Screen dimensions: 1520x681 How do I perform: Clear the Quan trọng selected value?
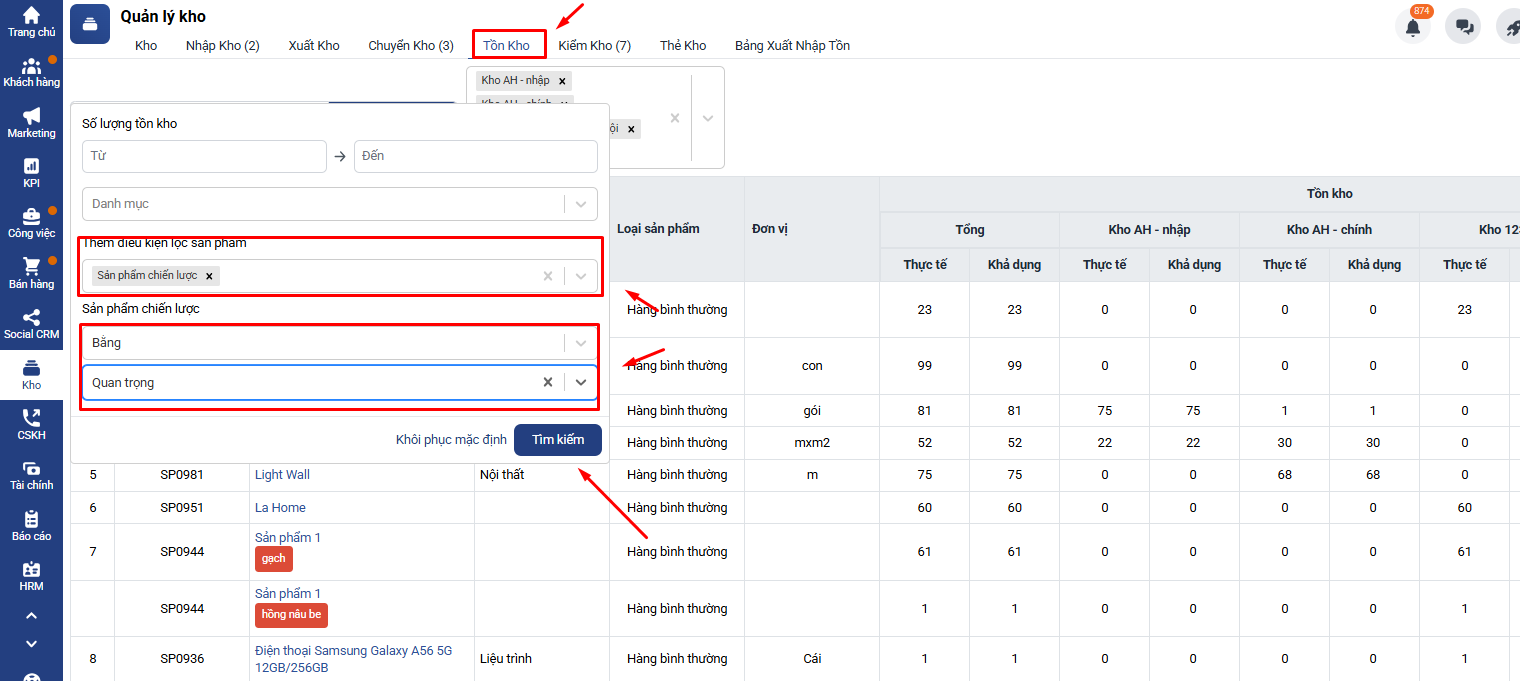pyautogui.click(x=548, y=382)
